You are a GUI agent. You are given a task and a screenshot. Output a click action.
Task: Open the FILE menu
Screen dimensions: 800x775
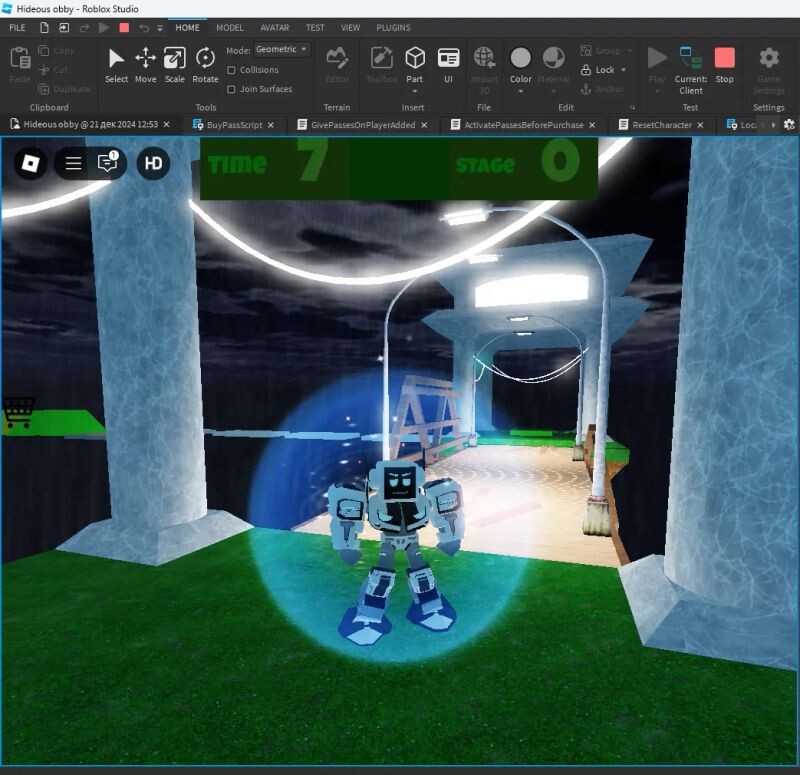point(17,28)
